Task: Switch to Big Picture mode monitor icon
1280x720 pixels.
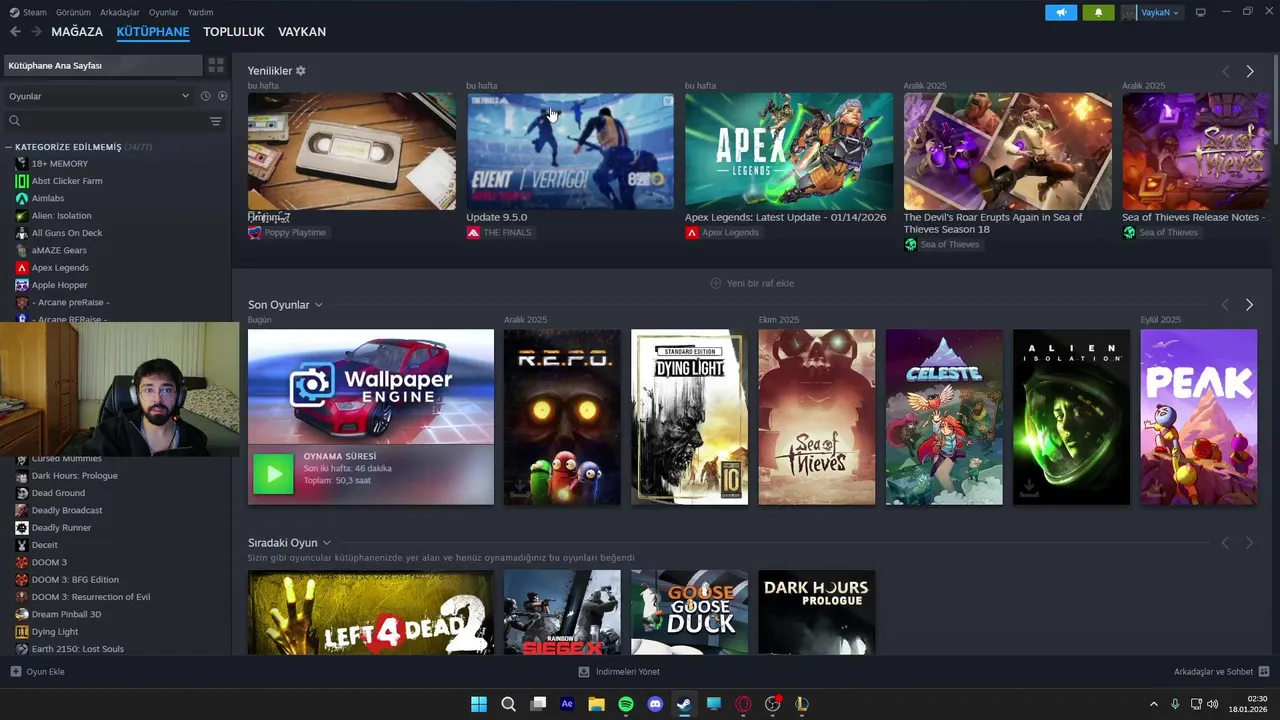Action: (1200, 12)
